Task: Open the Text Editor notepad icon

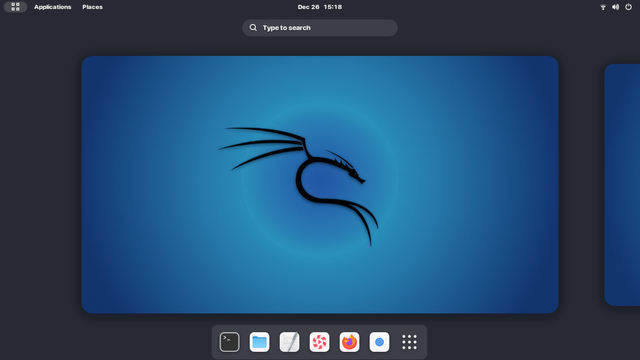Action: pyautogui.click(x=289, y=342)
